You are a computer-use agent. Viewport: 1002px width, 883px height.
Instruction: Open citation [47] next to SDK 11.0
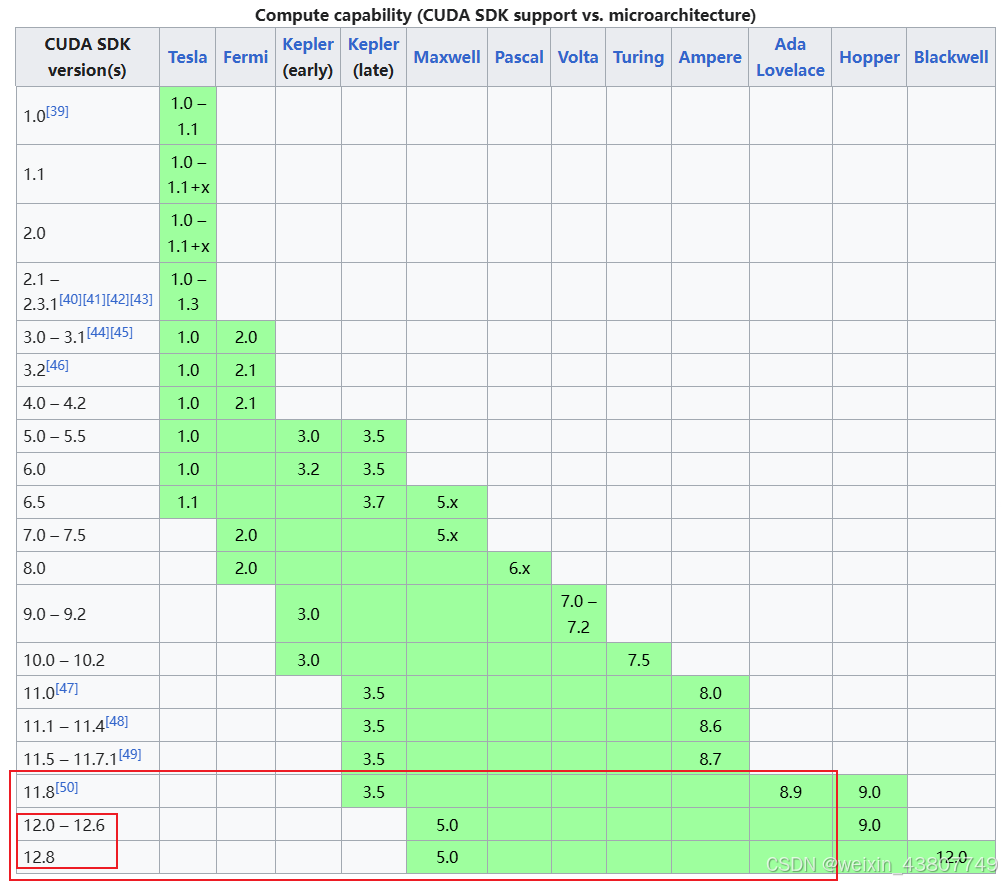click(x=67, y=688)
